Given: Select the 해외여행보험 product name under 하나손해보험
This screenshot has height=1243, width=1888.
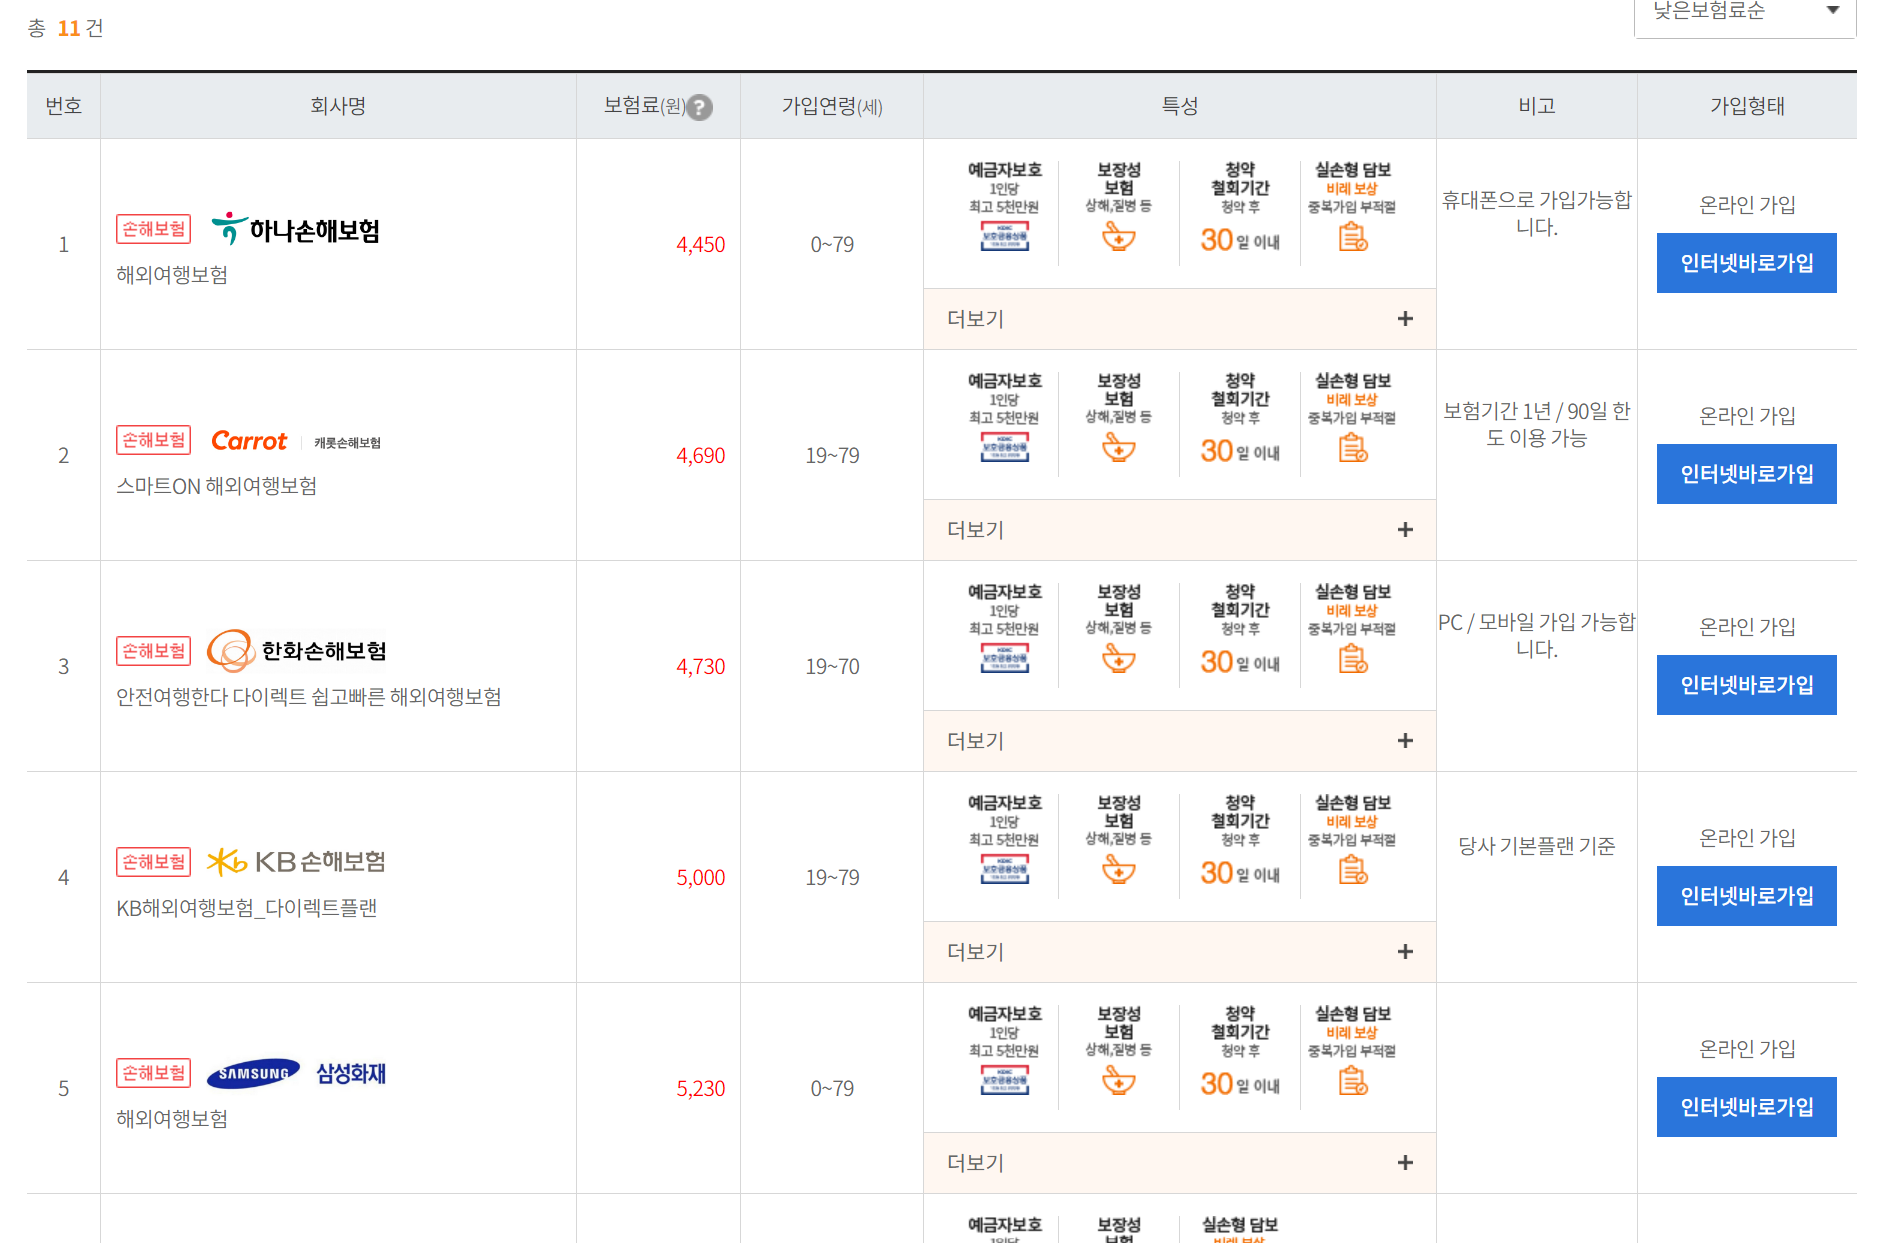Looking at the screenshot, I should (x=172, y=275).
